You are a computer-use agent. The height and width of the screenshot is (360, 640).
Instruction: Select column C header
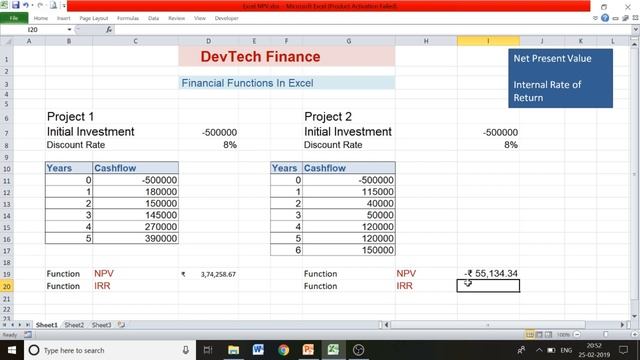[136, 41]
